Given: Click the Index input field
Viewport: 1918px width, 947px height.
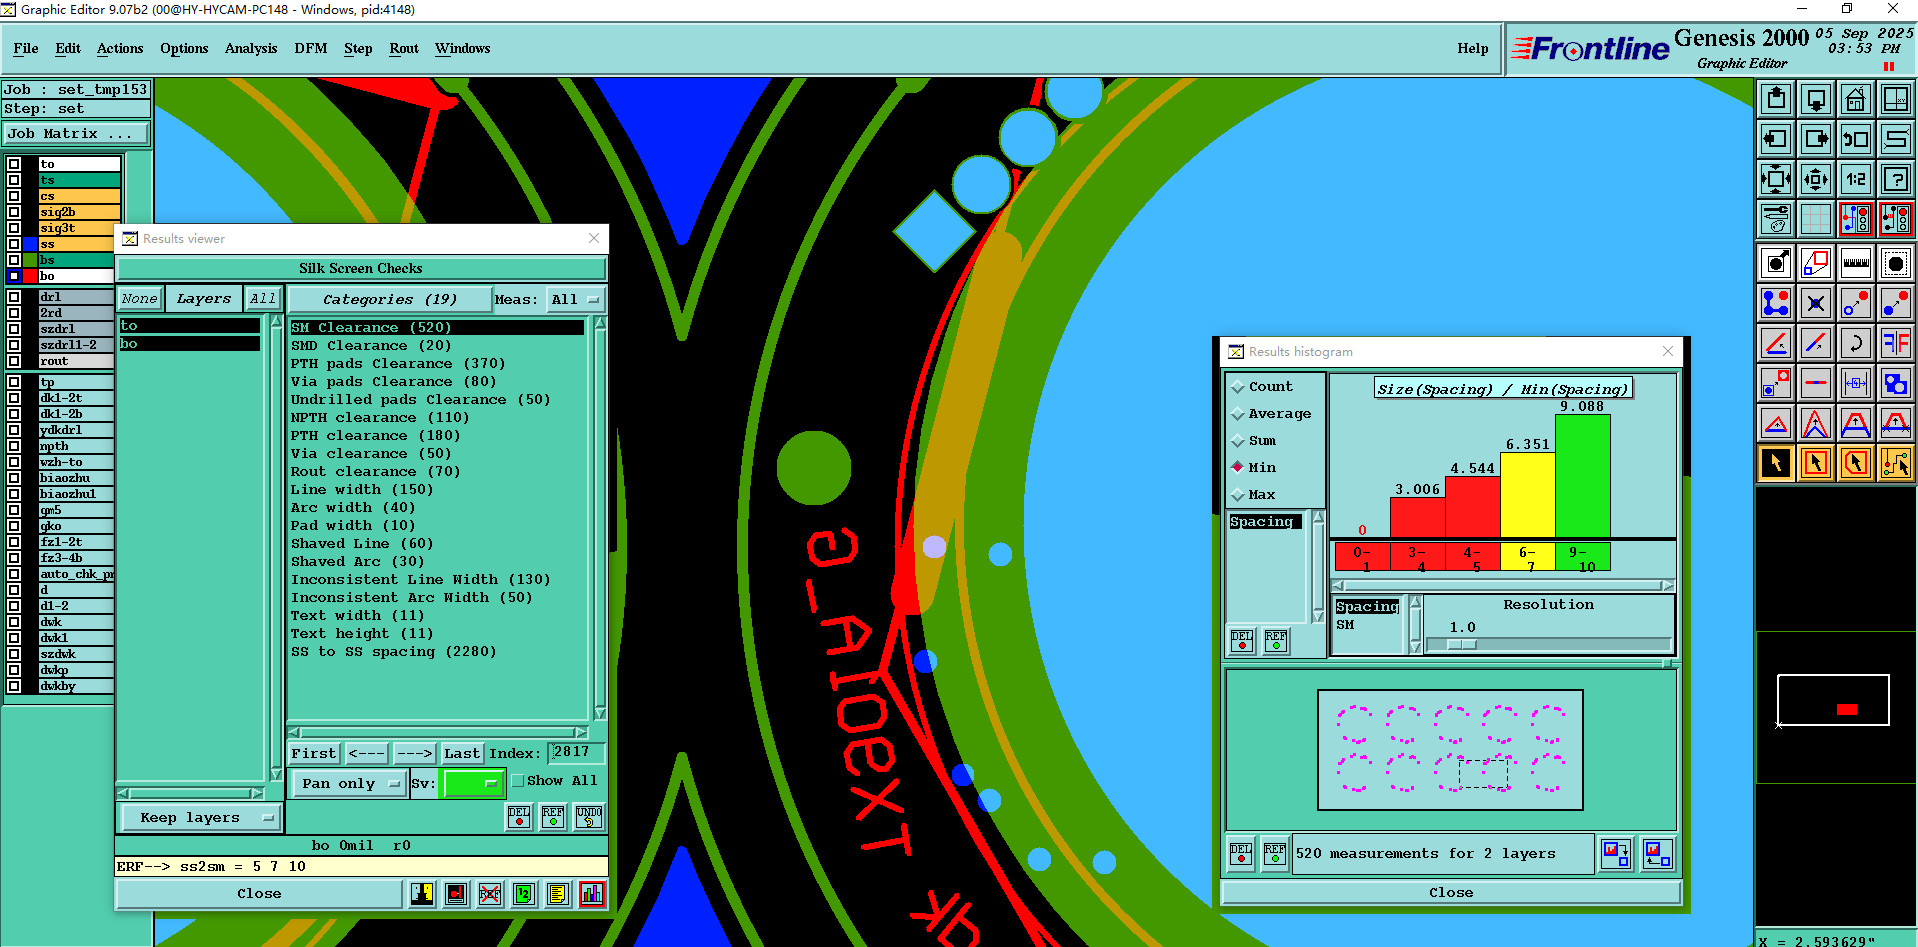Looking at the screenshot, I should click(x=575, y=753).
